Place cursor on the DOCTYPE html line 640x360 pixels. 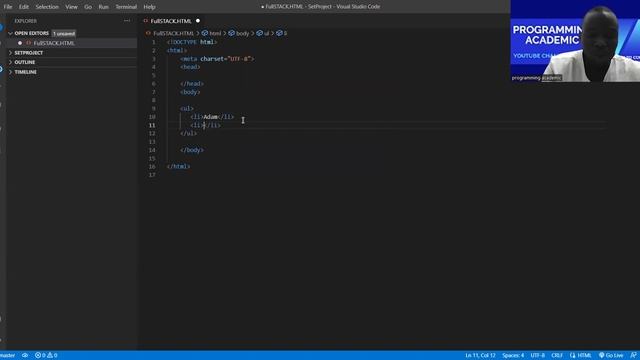(192, 42)
